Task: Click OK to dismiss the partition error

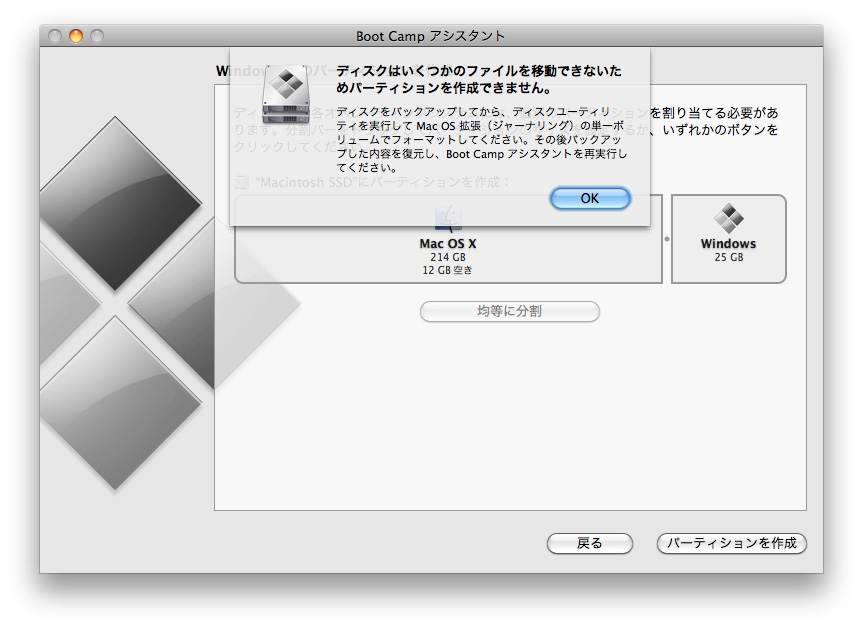Action: point(590,198)
